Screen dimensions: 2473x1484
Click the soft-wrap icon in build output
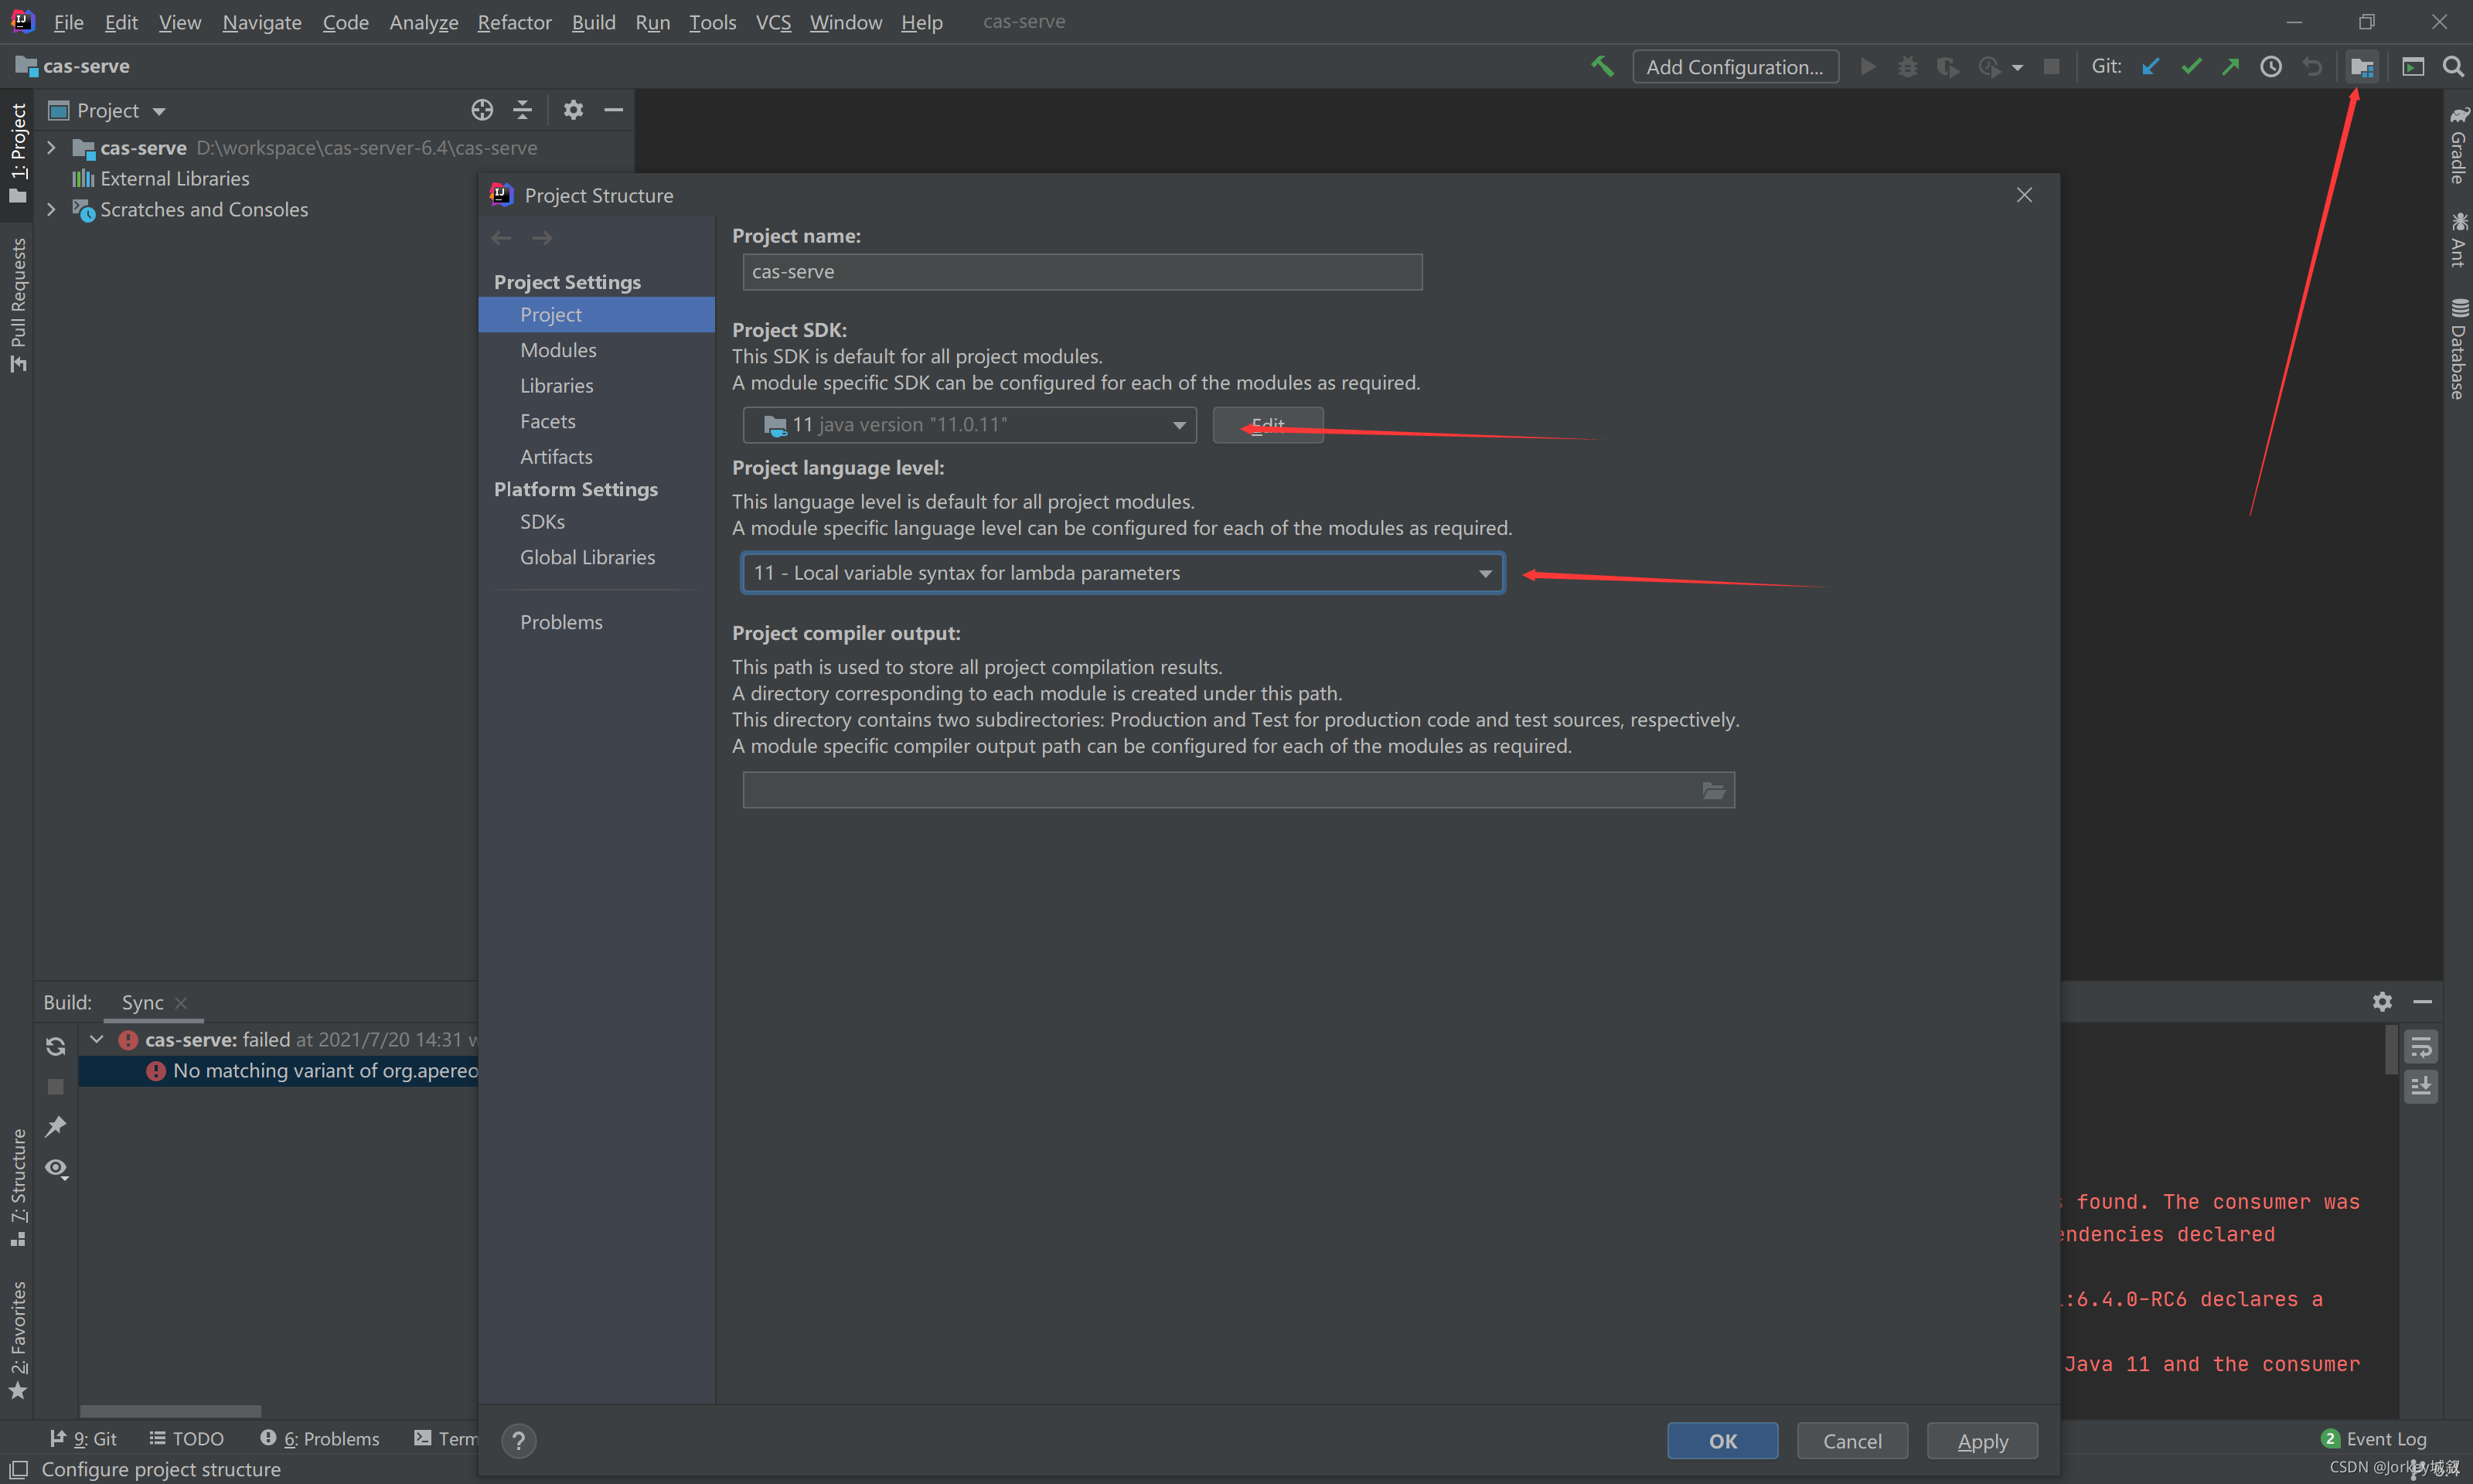click(x=2421, y=1047)
